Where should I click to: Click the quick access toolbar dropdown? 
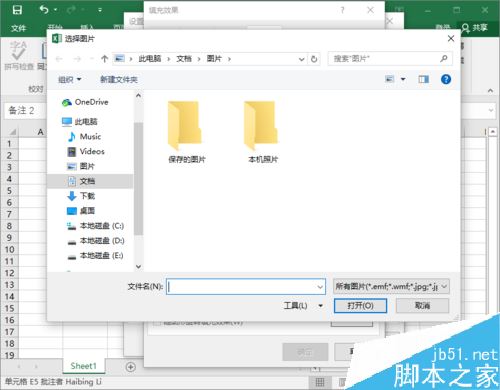[100, 10]
